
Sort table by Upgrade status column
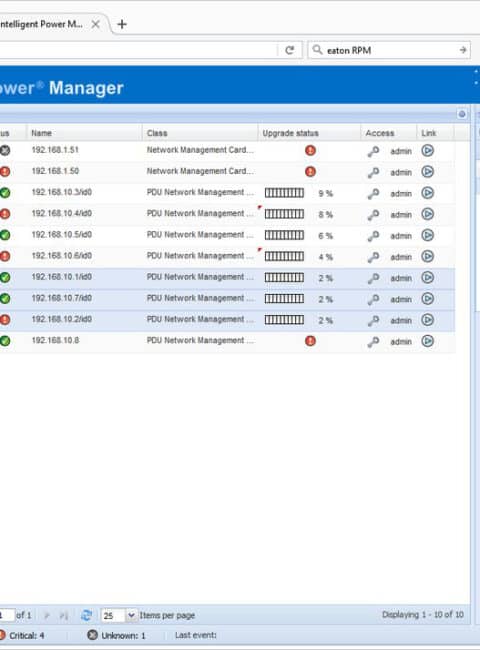309,133
